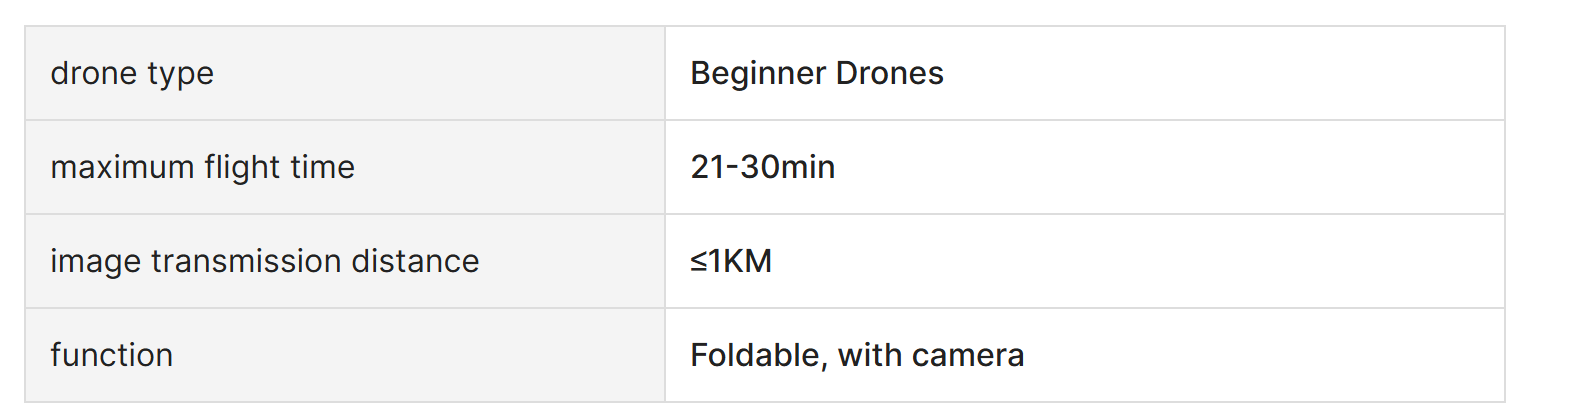Click the word "image" in third row
This screenshot has height=418, width=1576.
[x=96, y=262]
